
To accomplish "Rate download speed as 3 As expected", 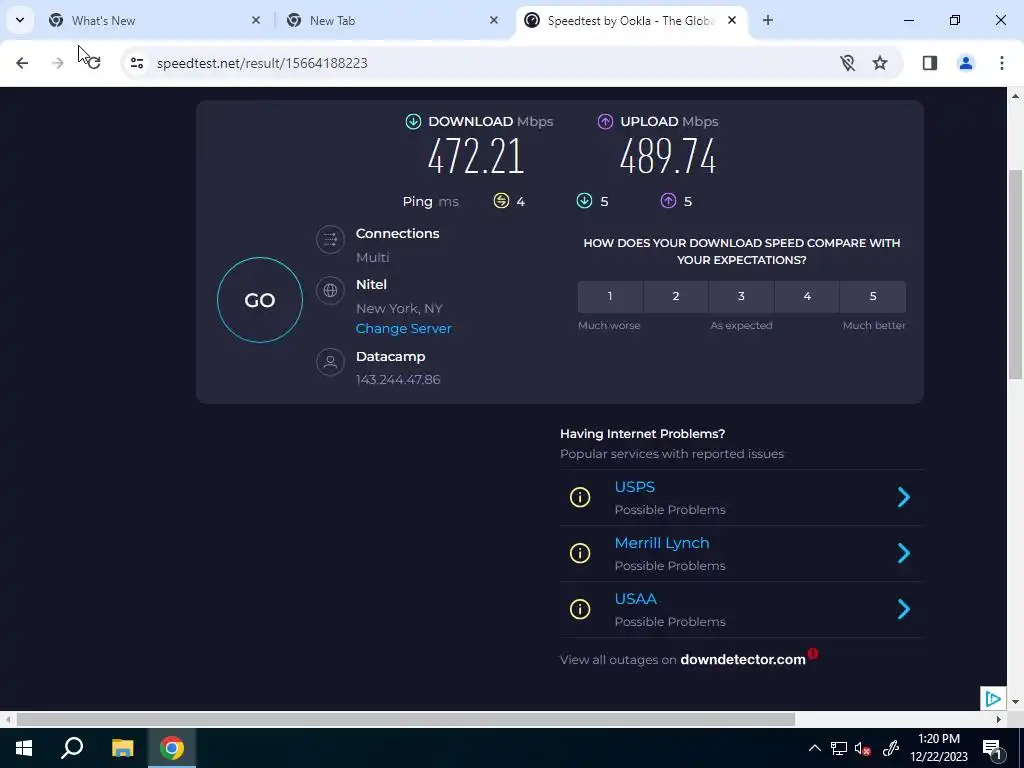I will pyautogui.click(x=741, y=296).
